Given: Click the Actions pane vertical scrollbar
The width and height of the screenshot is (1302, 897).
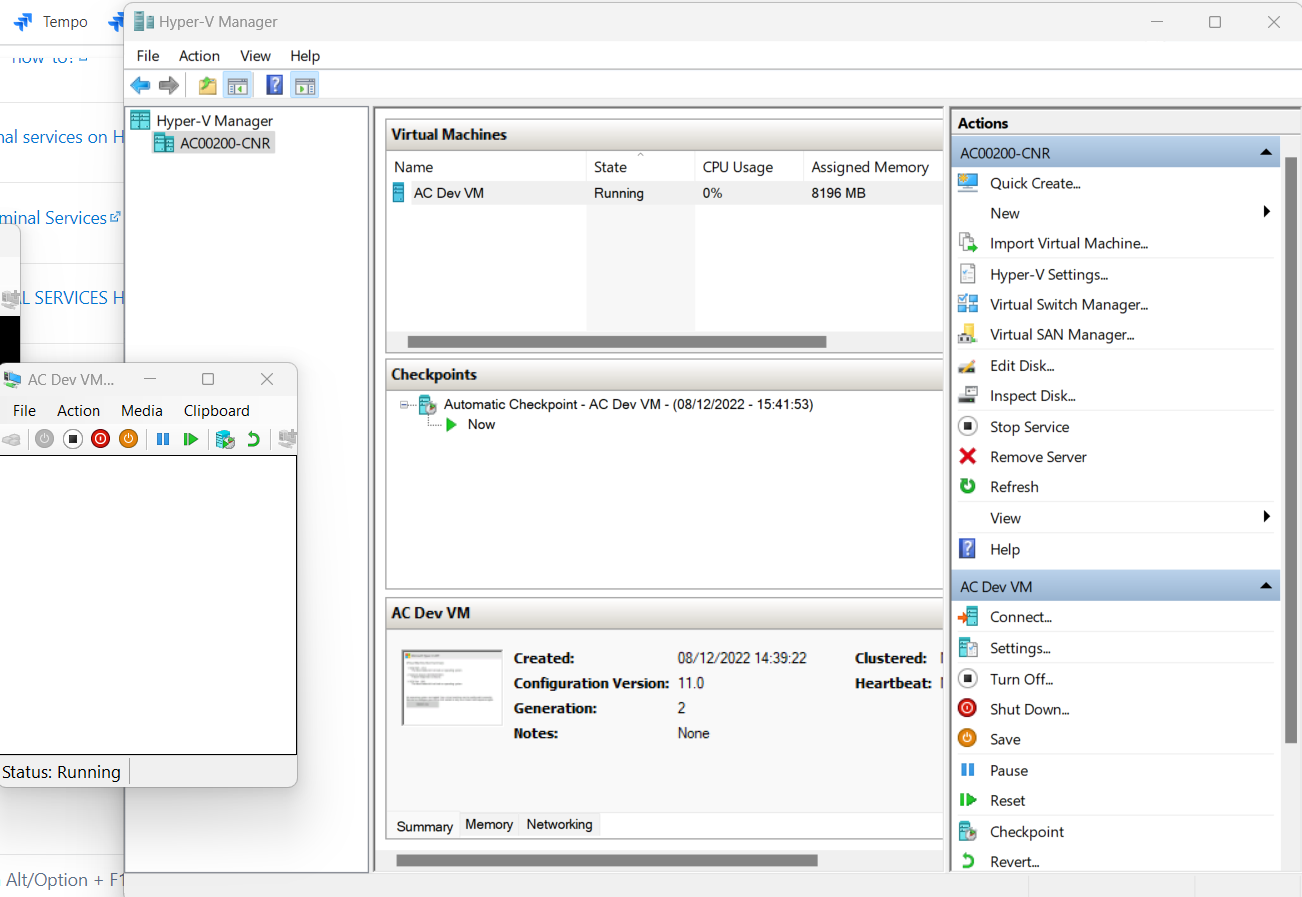Looking at the screenshot, I should [1290, 450].
